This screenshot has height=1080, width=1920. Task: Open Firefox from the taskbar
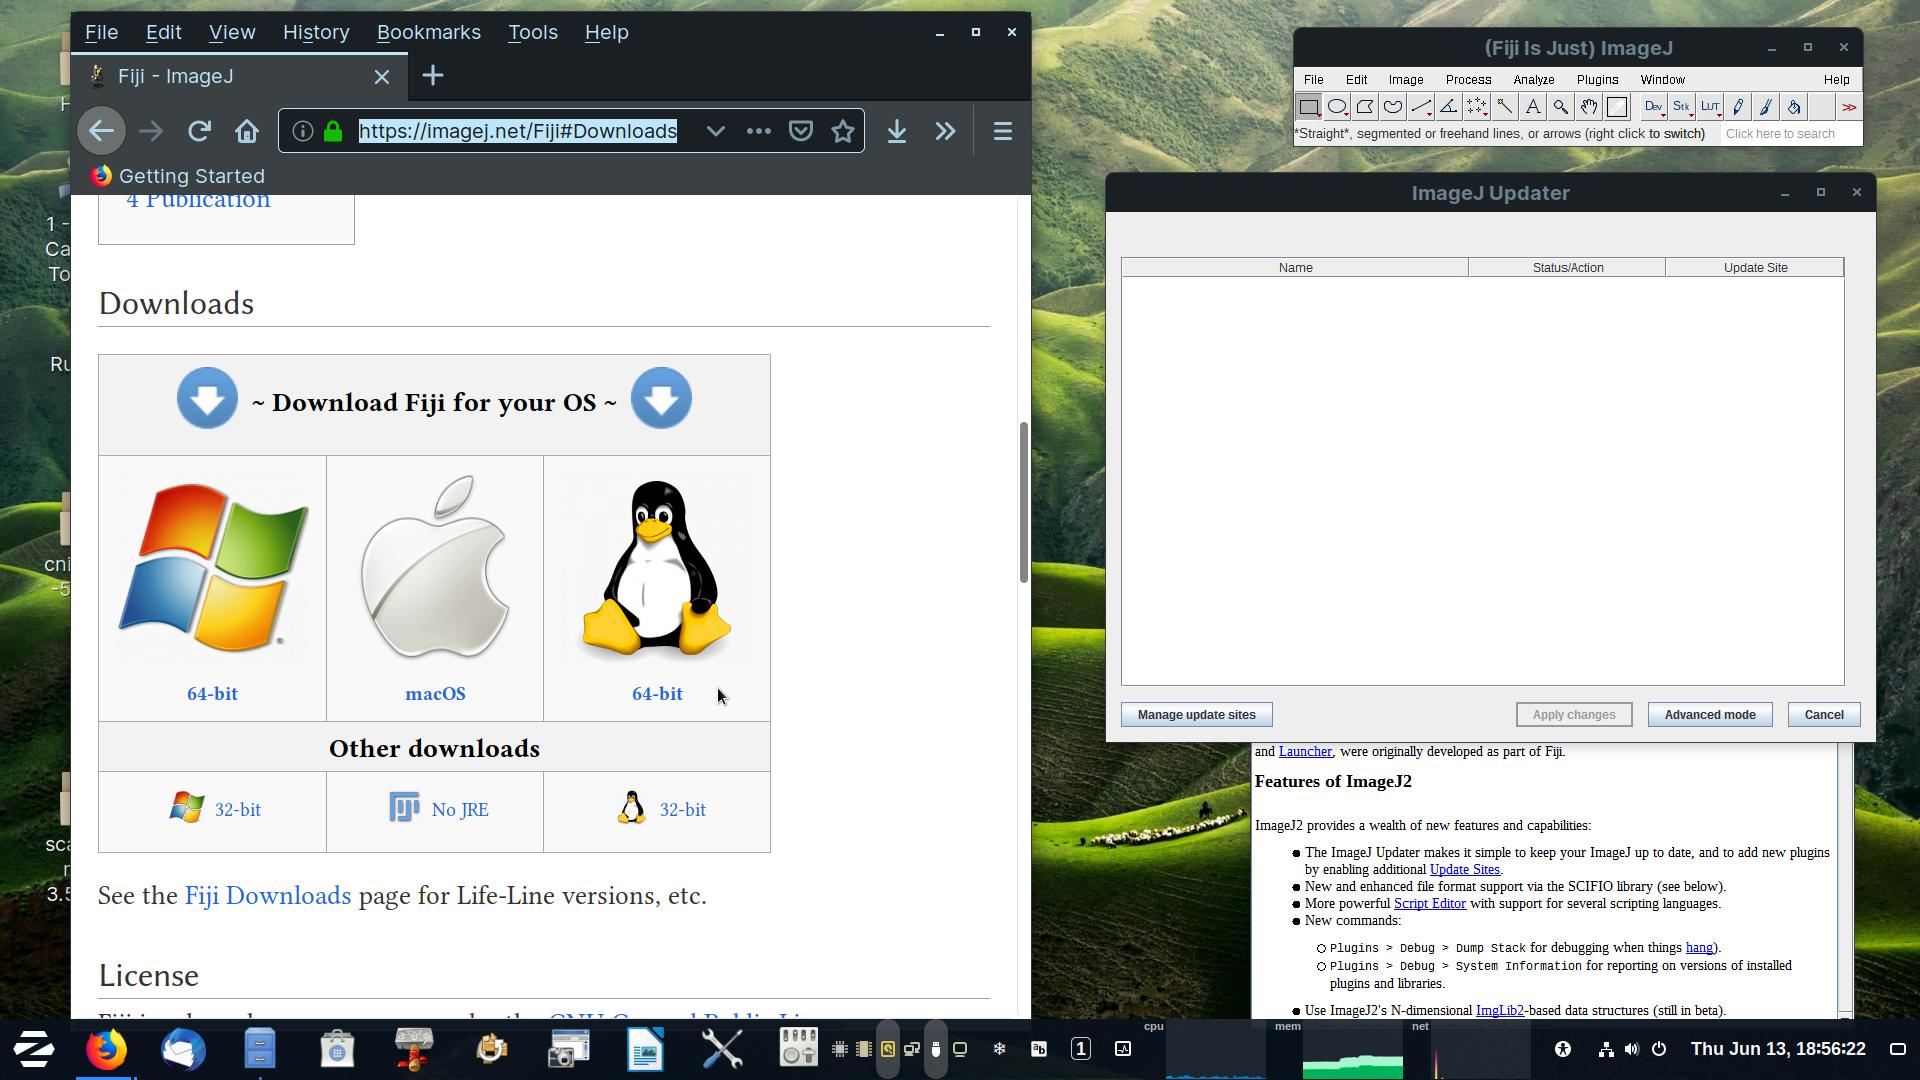[x=106, y=1049]
